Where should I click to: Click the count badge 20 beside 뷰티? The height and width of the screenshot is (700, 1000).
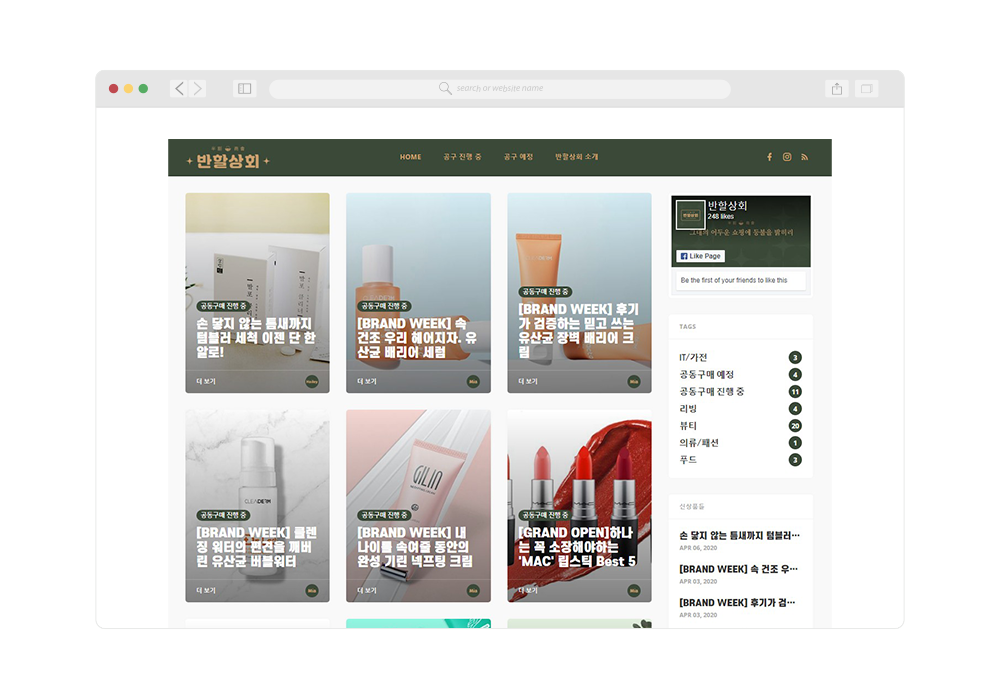(x=795, y=426)
